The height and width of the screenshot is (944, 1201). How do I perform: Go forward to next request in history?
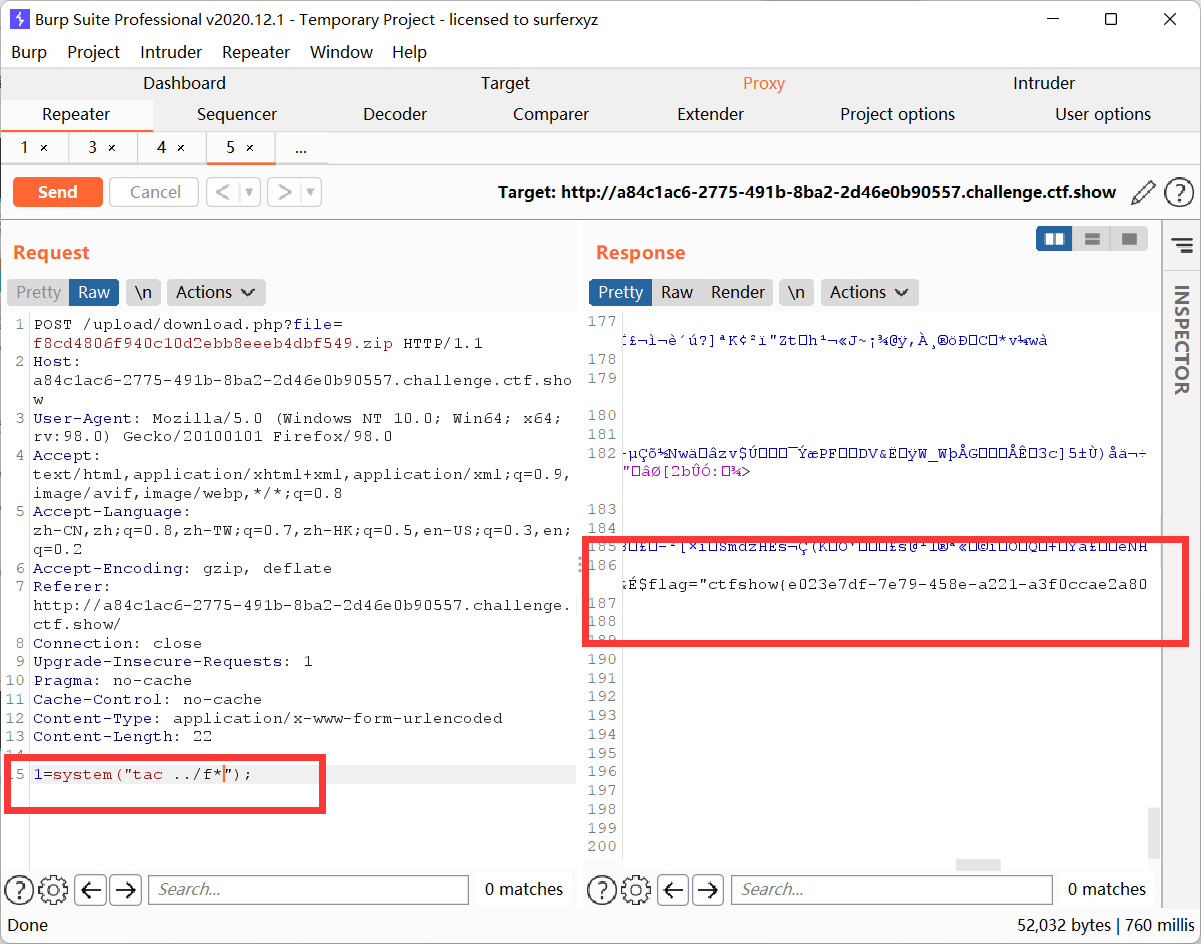pyautogui.click(x=285, y=192)
